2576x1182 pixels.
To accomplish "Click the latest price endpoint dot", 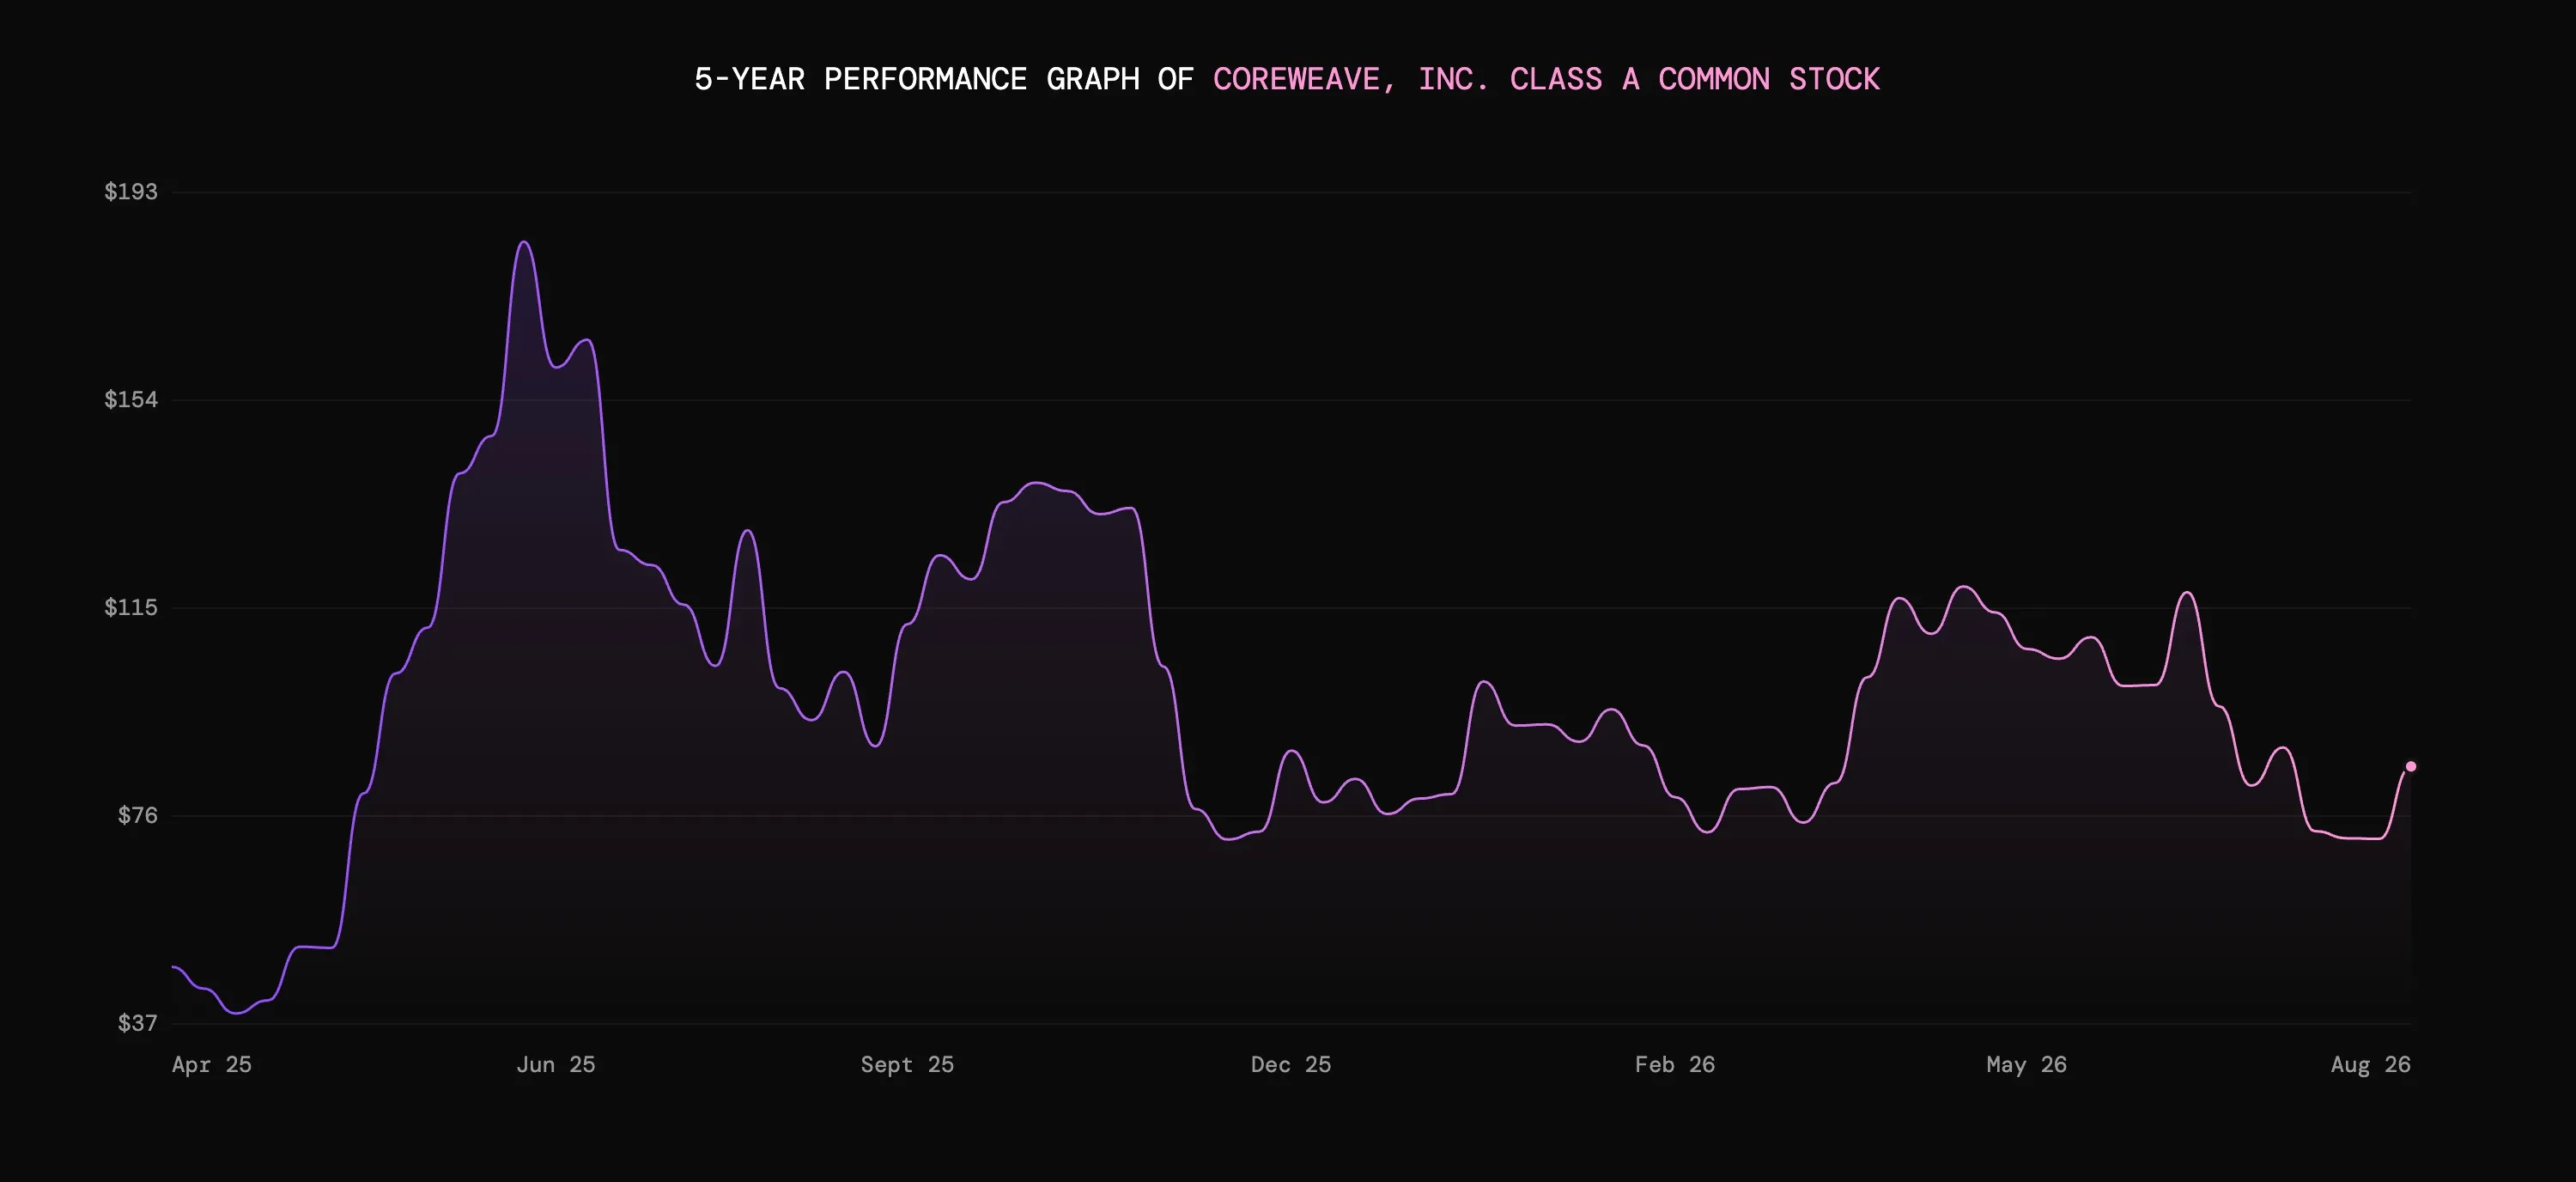I will tap(2410, 767).
